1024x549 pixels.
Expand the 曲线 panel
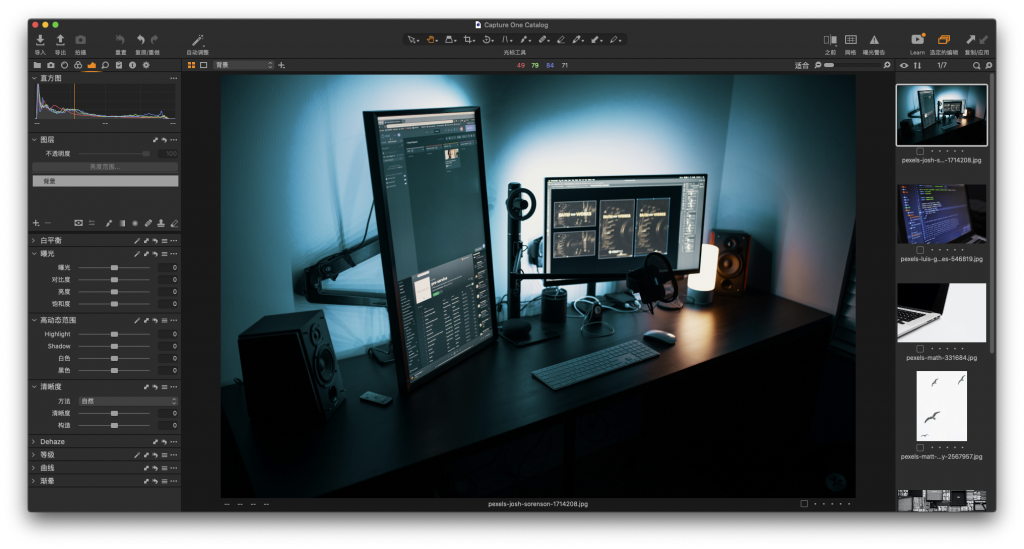point(34,468)
